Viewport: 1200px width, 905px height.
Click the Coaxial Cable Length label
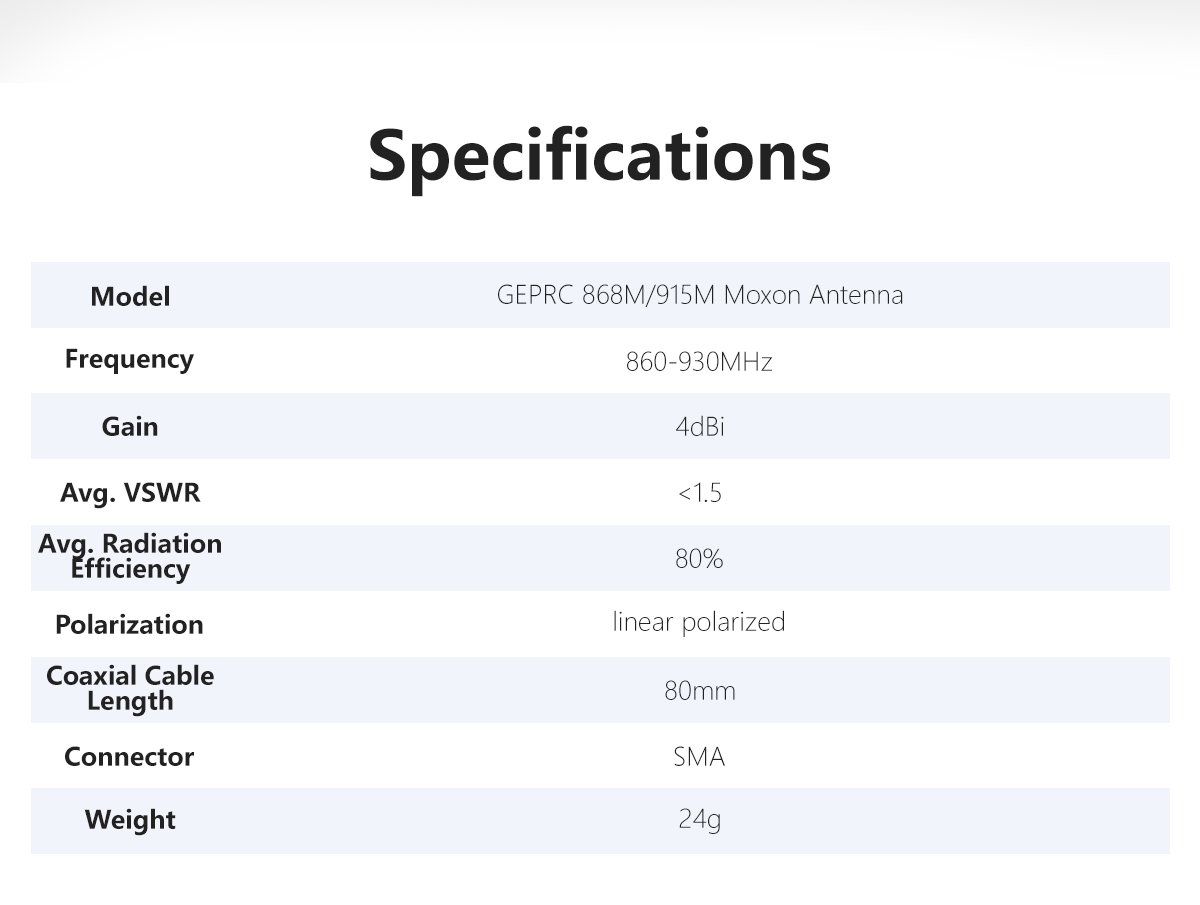(130, 688)
